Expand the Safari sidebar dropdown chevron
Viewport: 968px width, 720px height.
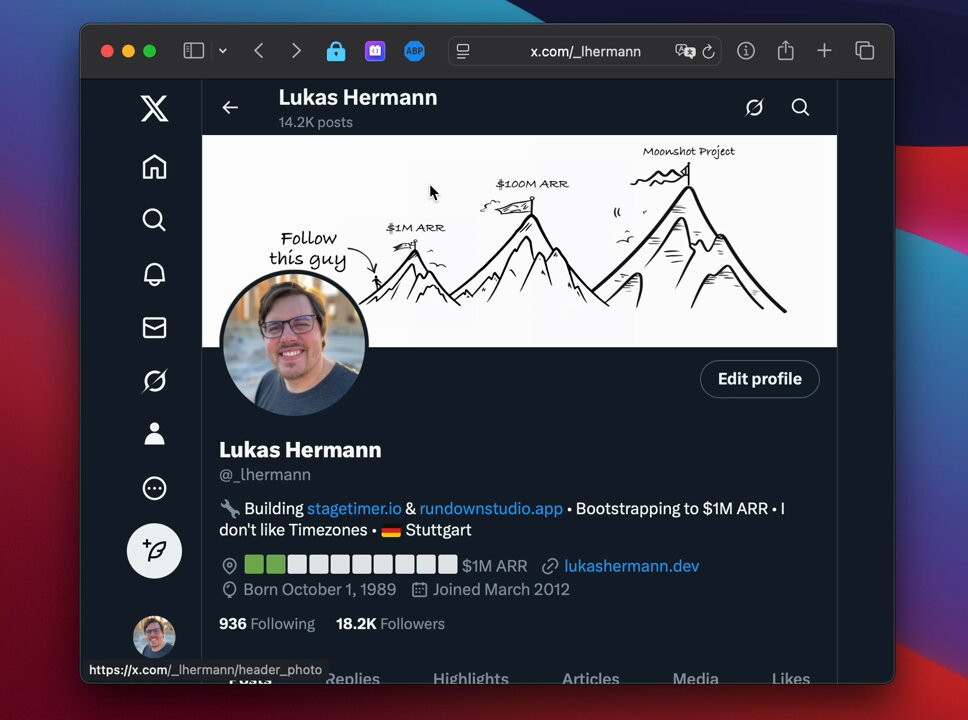(x=223, y=51)
